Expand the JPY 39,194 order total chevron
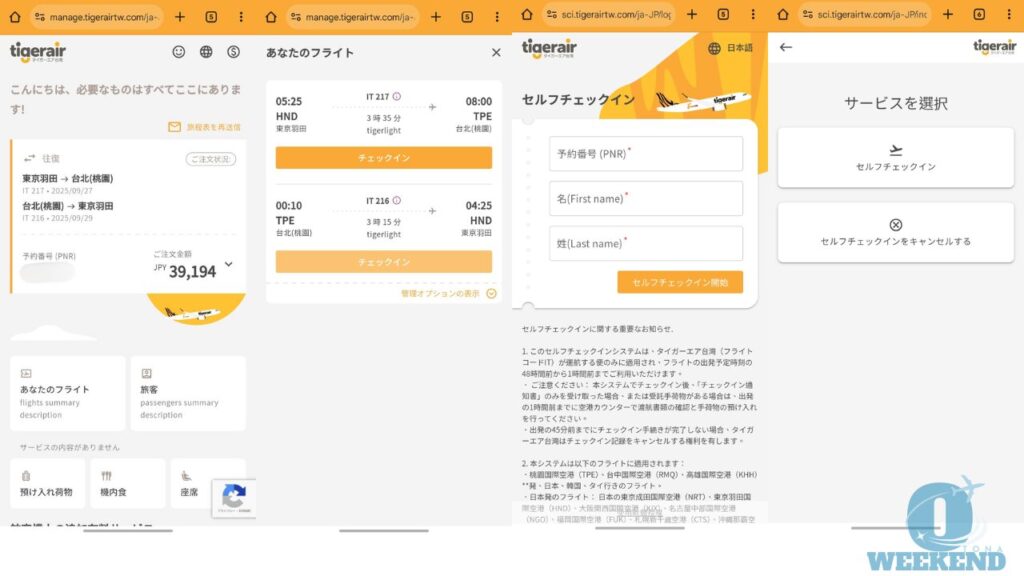This screenshot has height=576, width=1024. point(229,265)
